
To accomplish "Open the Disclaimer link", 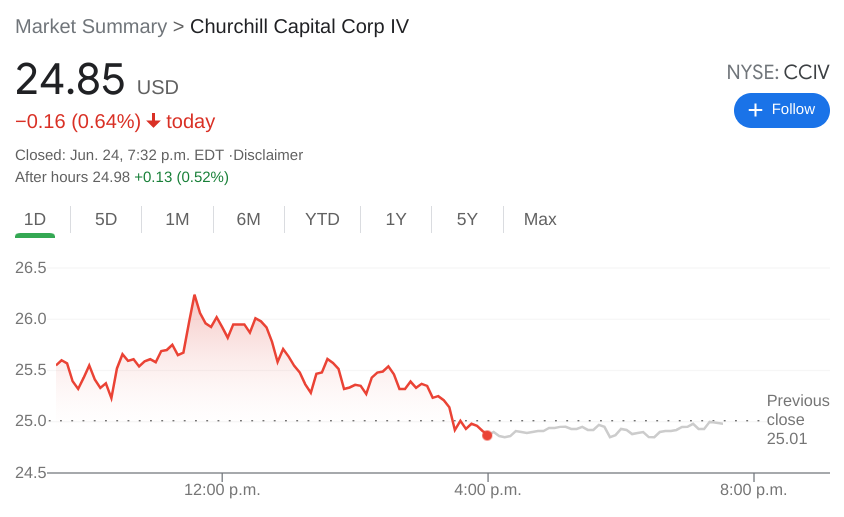I will click(268, 155).
